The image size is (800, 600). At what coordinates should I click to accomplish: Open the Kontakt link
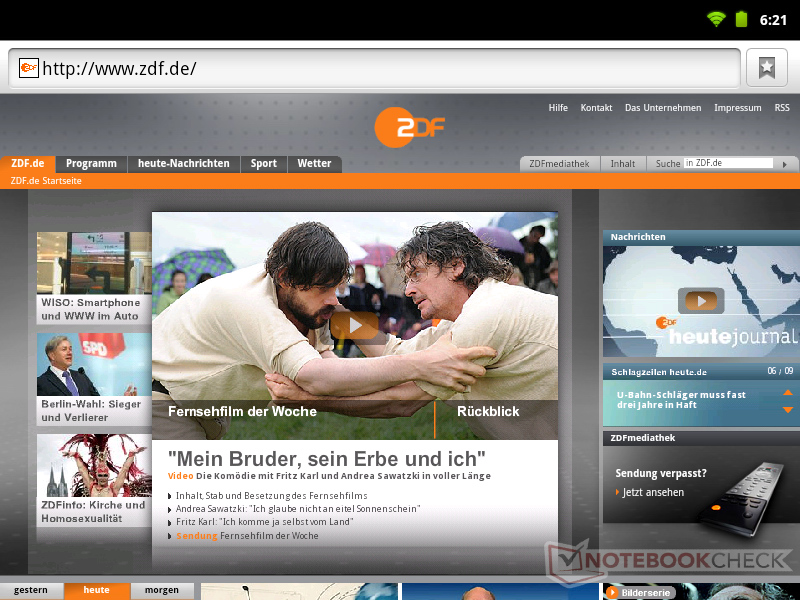click(x=596, y=108)
